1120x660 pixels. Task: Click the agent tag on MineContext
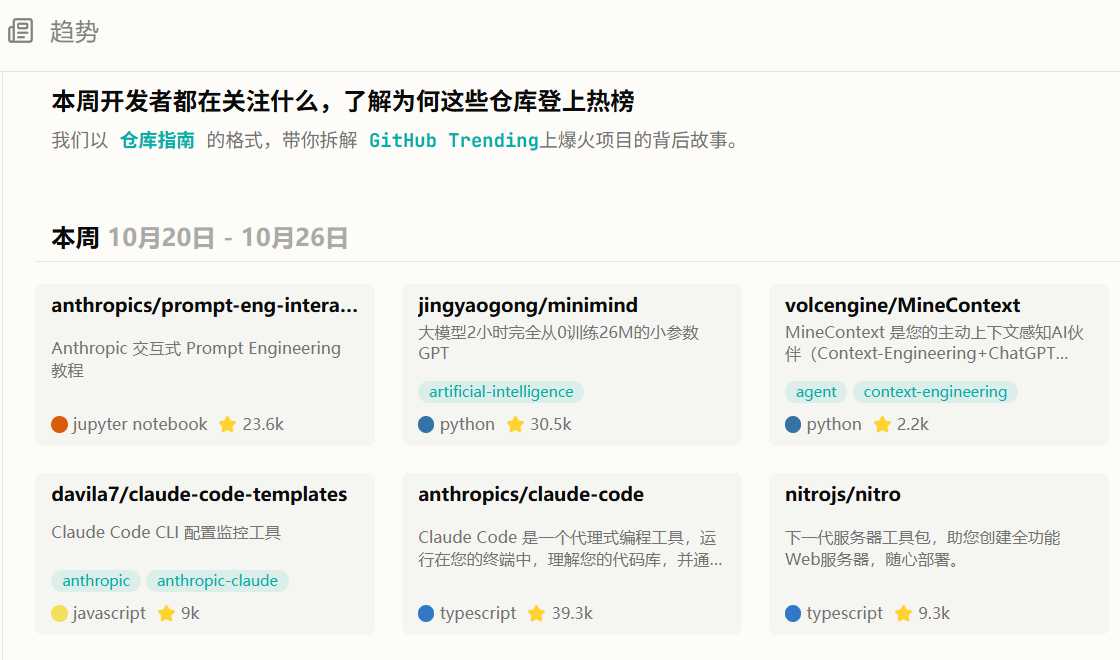[816, 392]
